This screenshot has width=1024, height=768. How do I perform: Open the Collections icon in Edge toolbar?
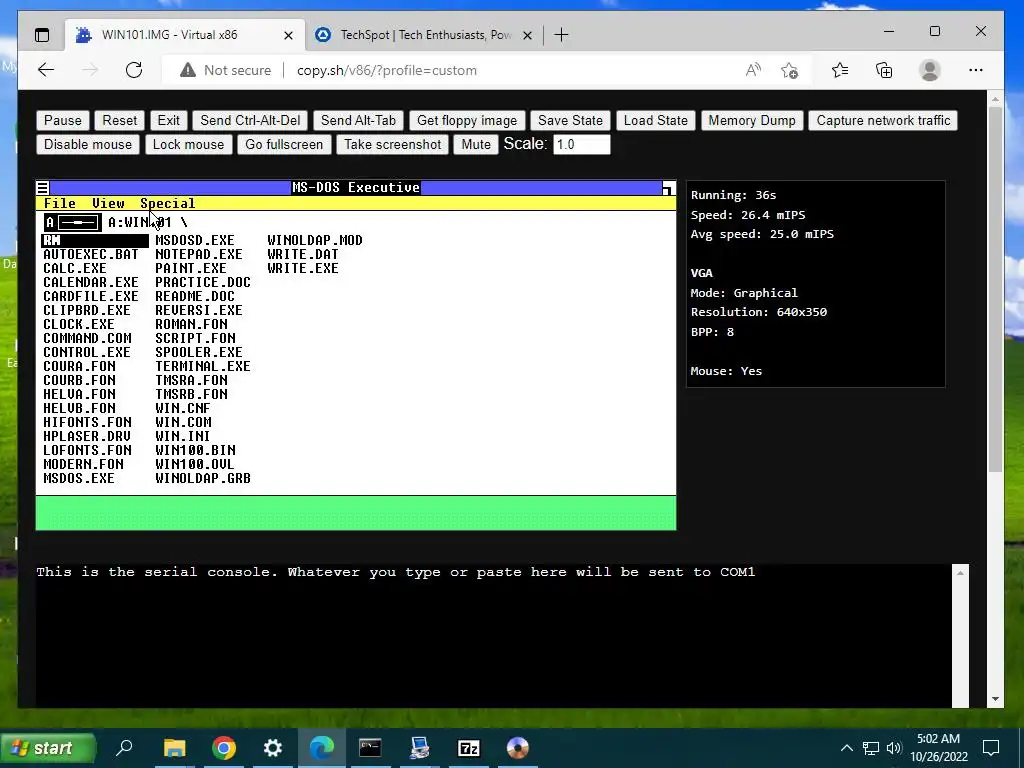pos(884,70)
